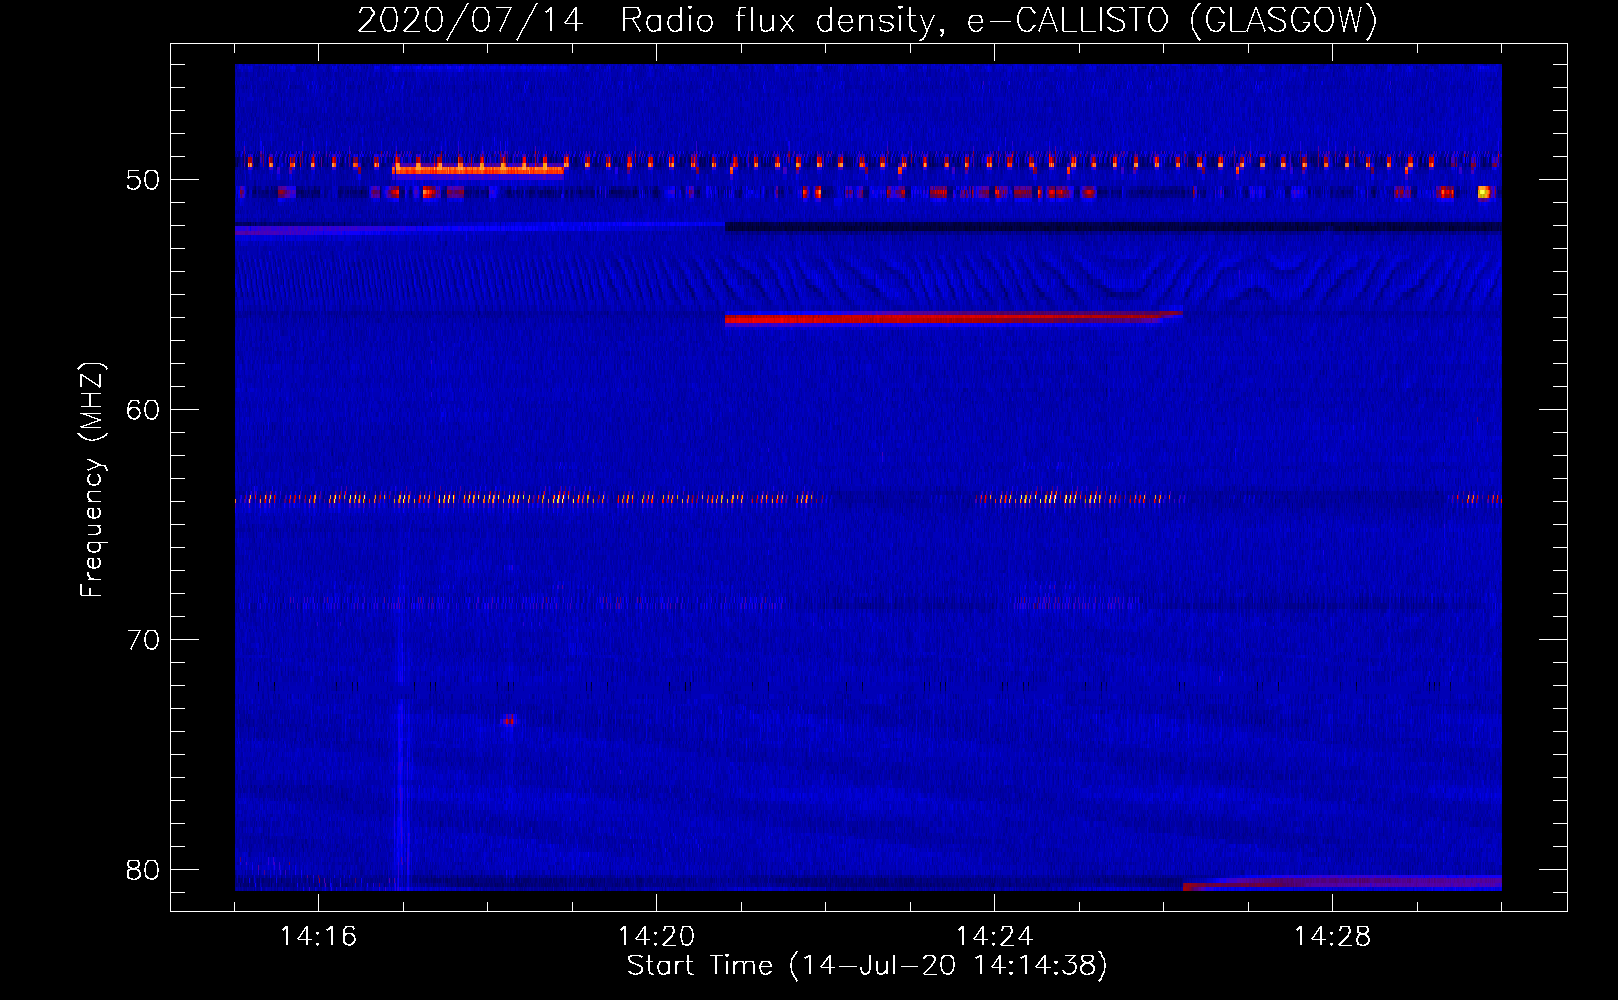Click the bright yellow spot near 50.5 MHz at about 14:29:45
This screenshot has height=1000, width=1618.
[x=1484, y=192]
